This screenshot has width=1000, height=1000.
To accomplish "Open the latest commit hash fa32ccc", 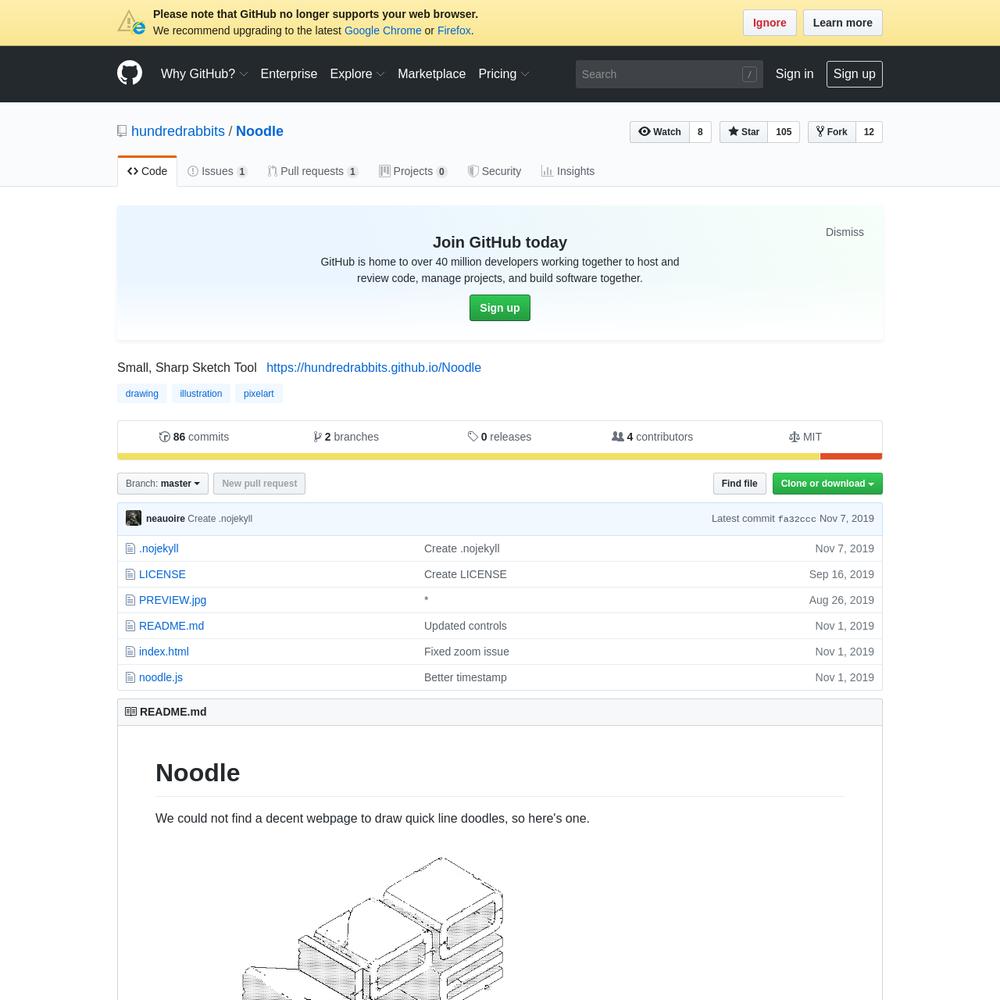I will click(x=797, y=519).
